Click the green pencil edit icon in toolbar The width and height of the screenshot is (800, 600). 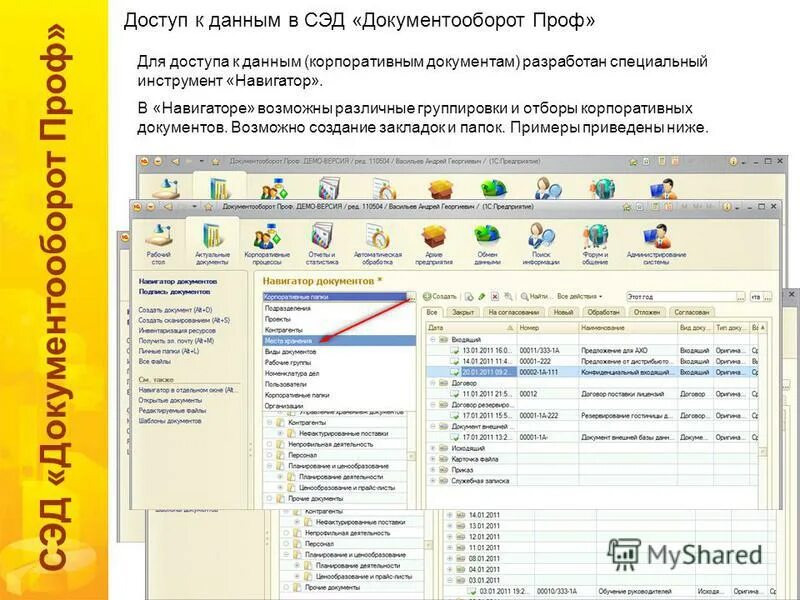pos(481,296)
